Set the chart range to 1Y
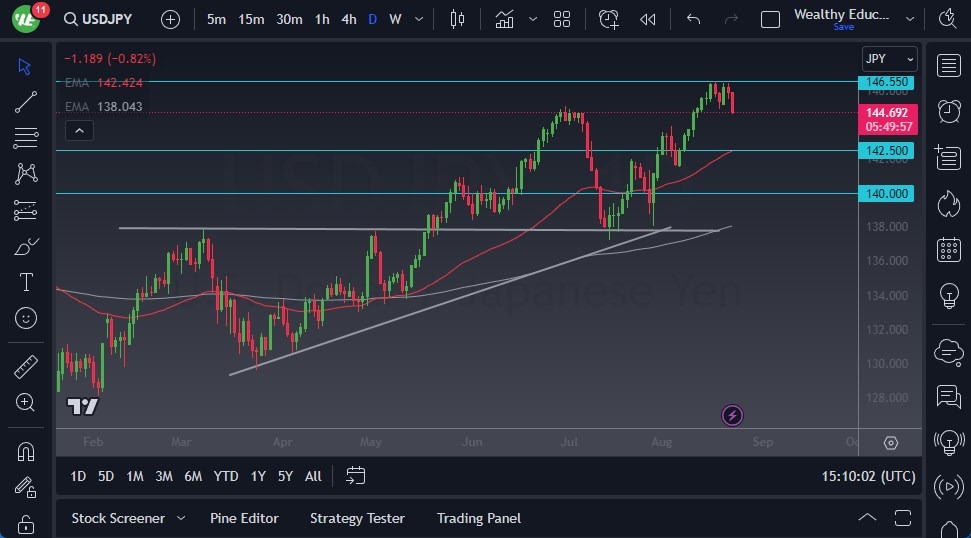 258,476
